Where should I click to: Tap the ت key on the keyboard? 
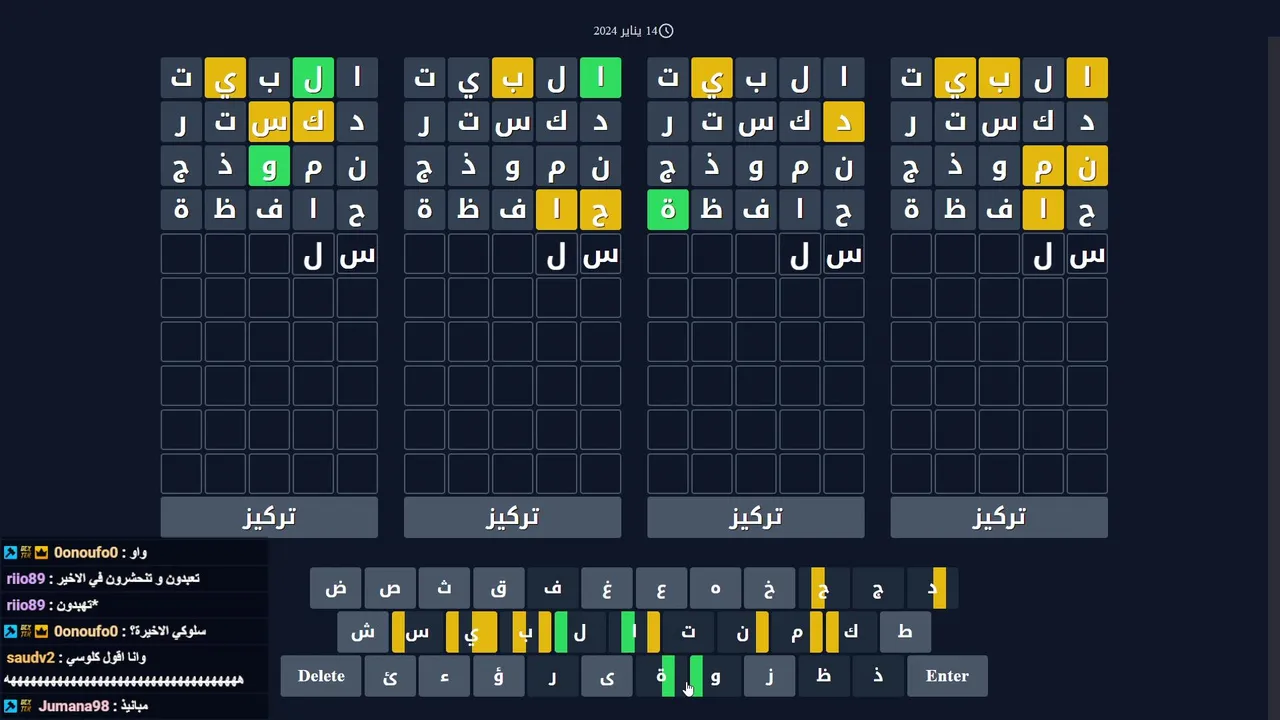(687, 632)
